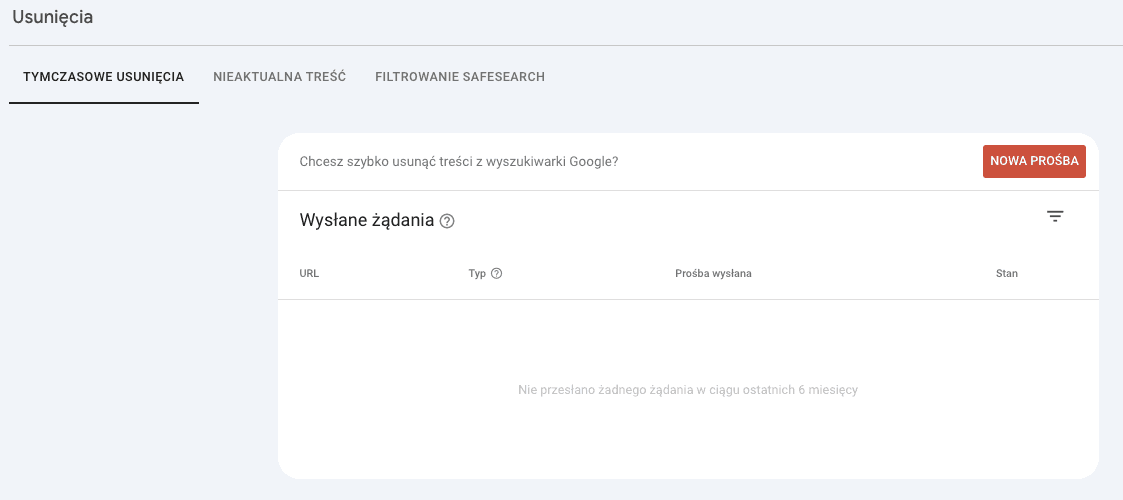The height and width of the screenshot is (500, 1123).
Task: Show help icon next to Typ column
Action: pos(496,274)
